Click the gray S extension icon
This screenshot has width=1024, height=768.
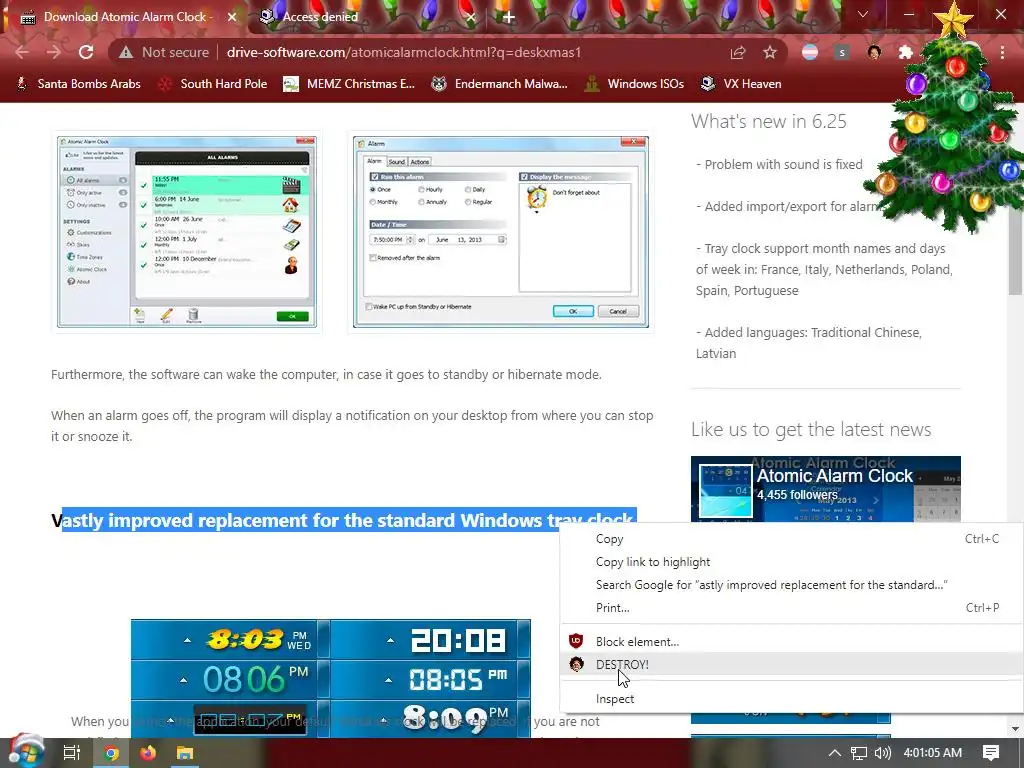(x=842, y=52)
